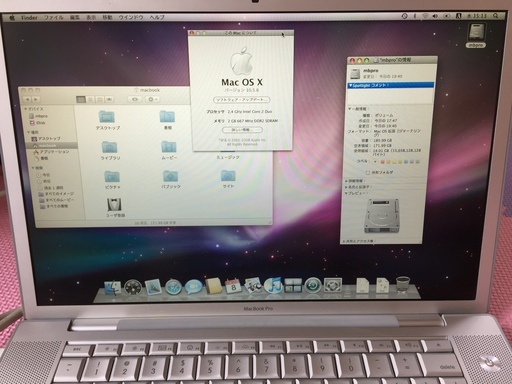Viewport: 512px width, 384px height.
Task: Select iDisk in Finder sidebar
Action: [x=37, y=123]
